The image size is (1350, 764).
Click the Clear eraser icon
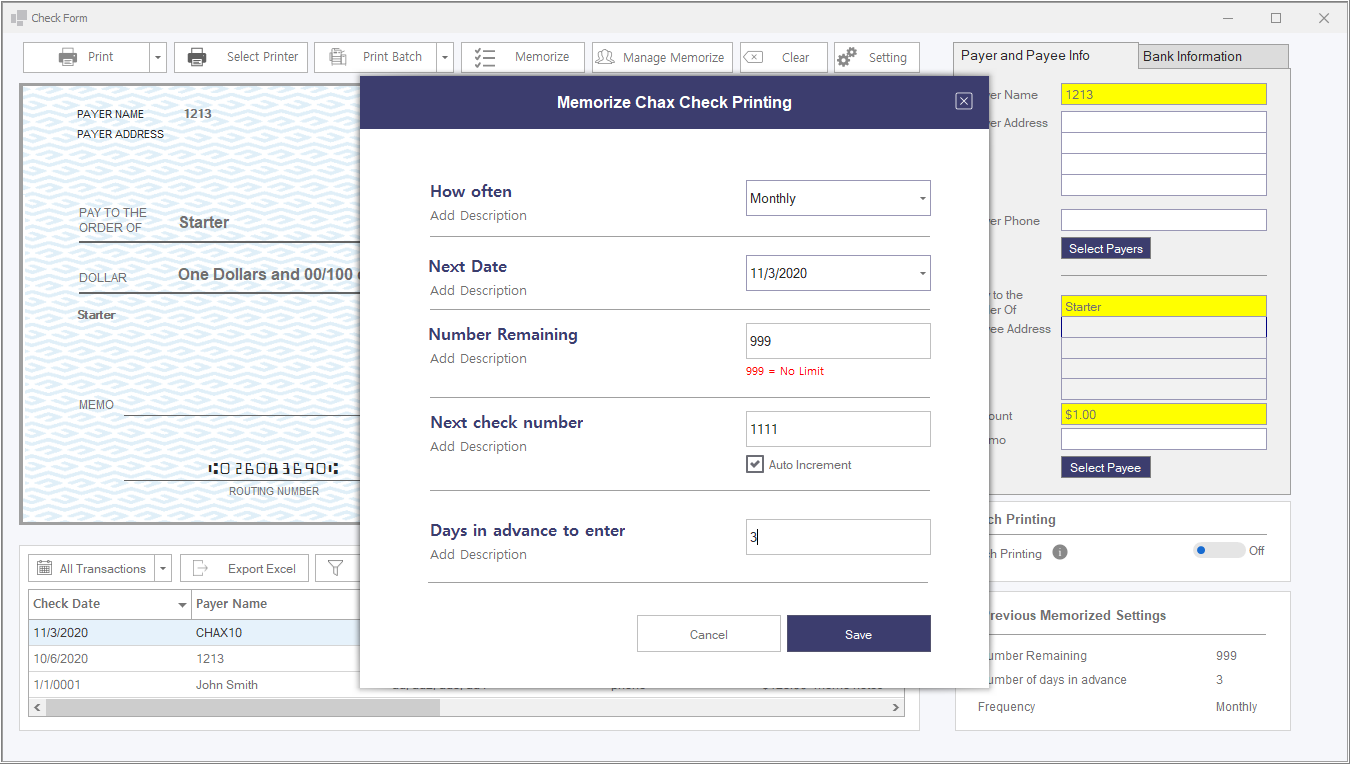(x=754, y=57)
